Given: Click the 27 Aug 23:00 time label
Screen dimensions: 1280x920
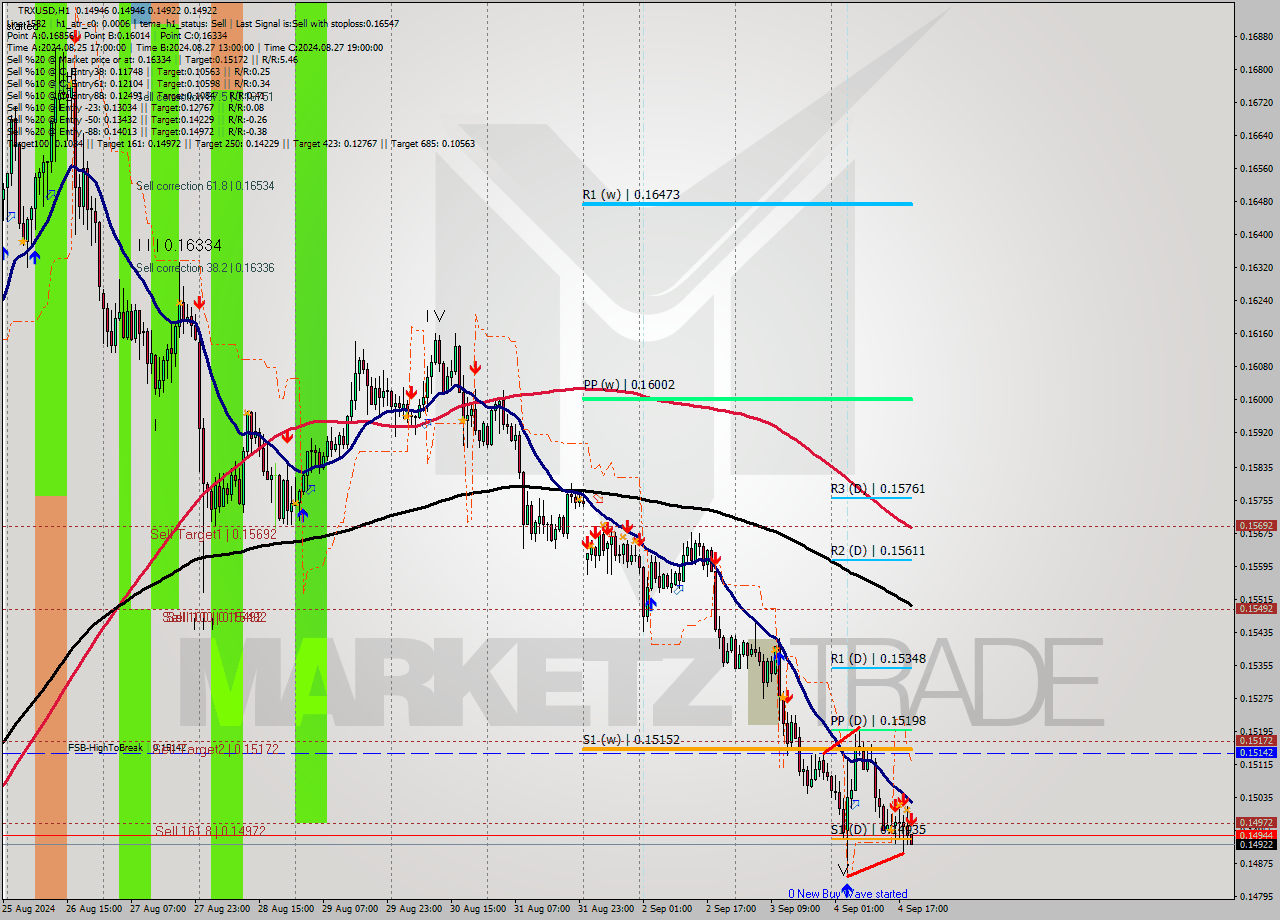Looking at the screenshot, I should tap(222, 909).
